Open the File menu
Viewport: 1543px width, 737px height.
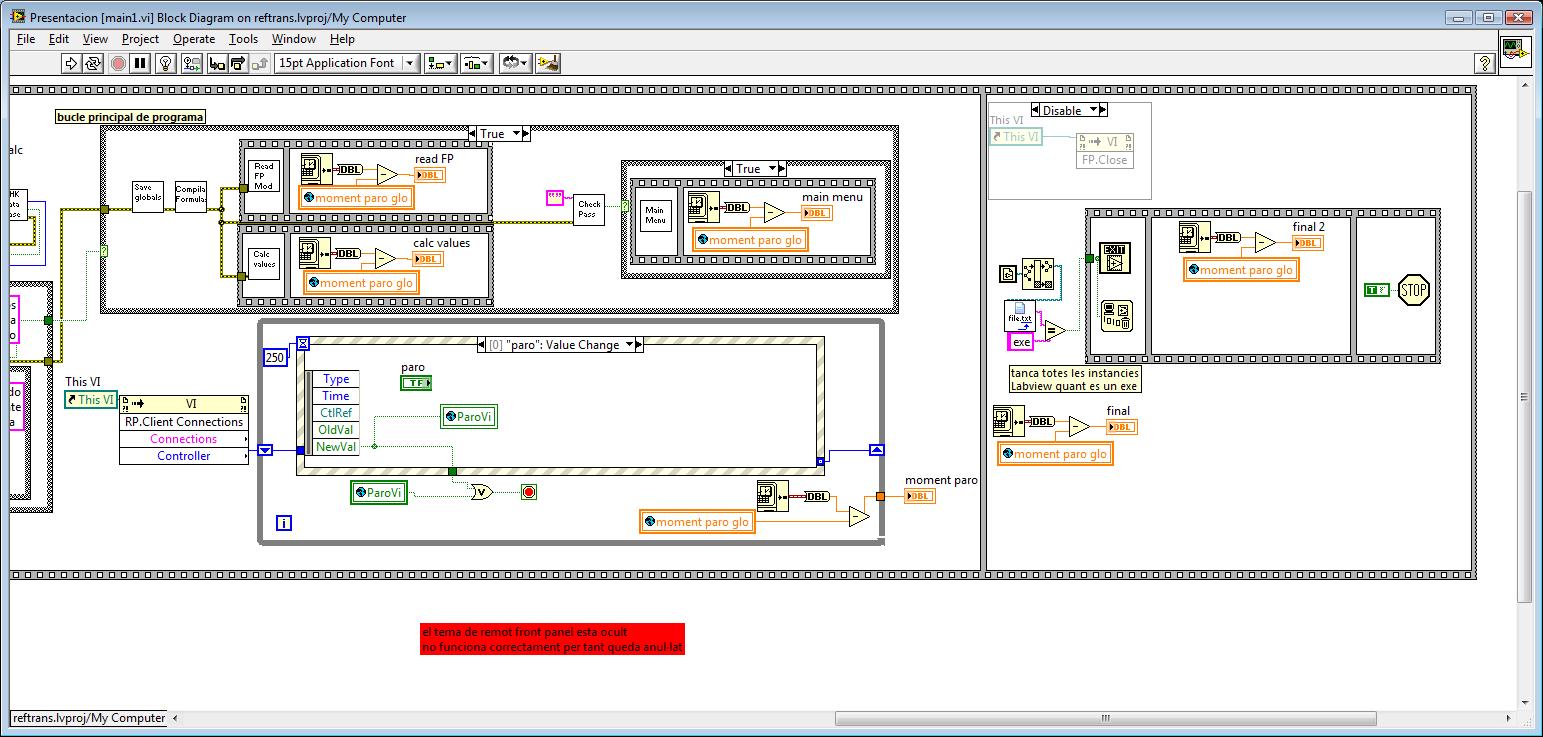[x=26, y=39]
